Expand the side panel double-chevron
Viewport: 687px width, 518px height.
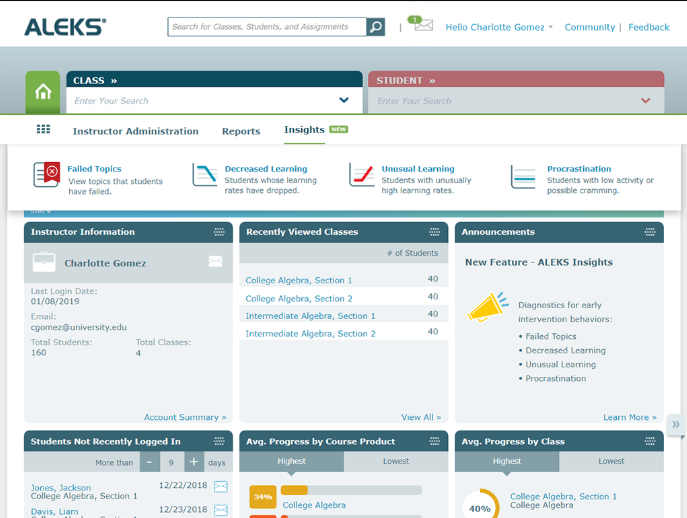point(676,424)
